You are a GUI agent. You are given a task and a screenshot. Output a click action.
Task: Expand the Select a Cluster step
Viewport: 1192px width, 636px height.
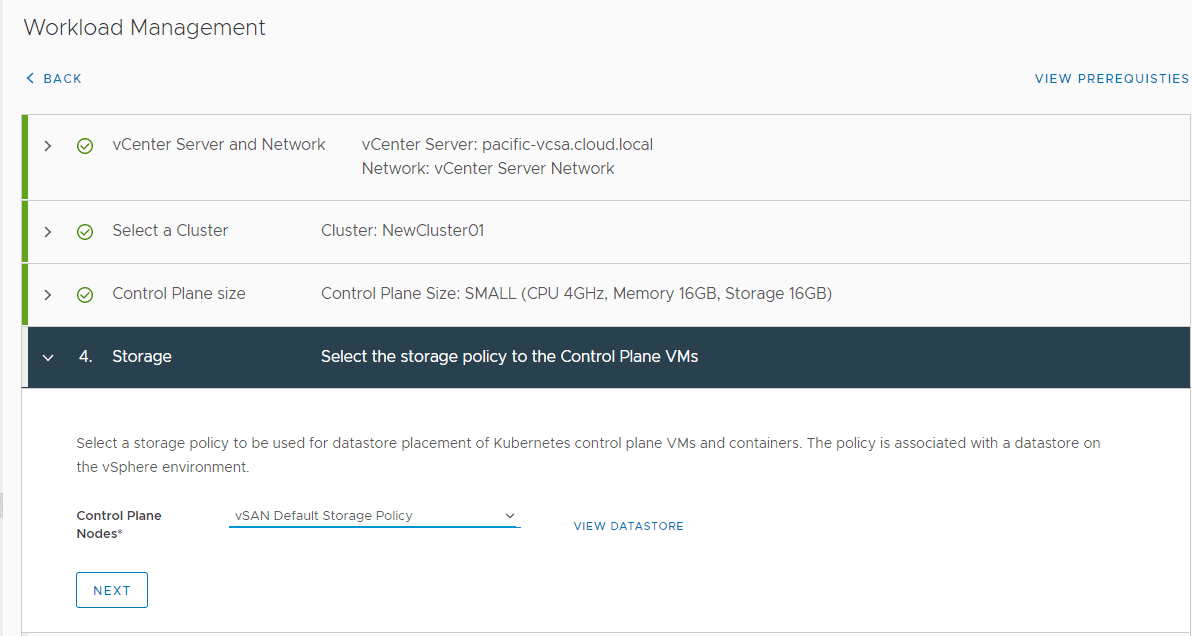tap(47, 232)
